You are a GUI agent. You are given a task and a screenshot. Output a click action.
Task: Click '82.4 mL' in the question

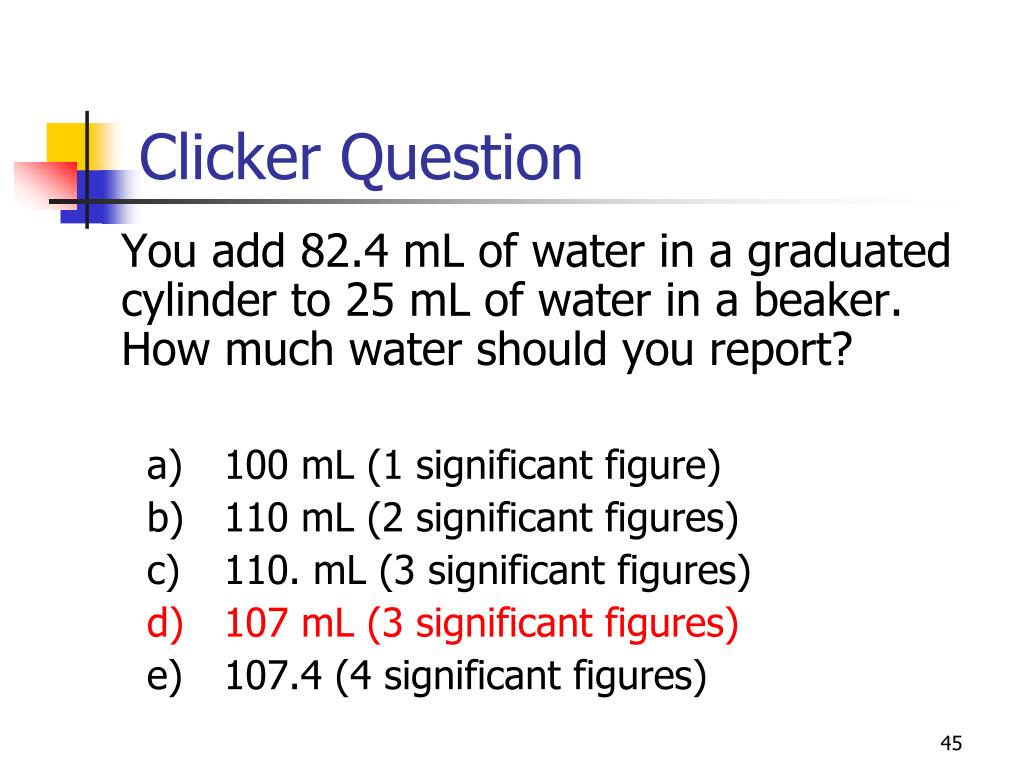[382, 251]
